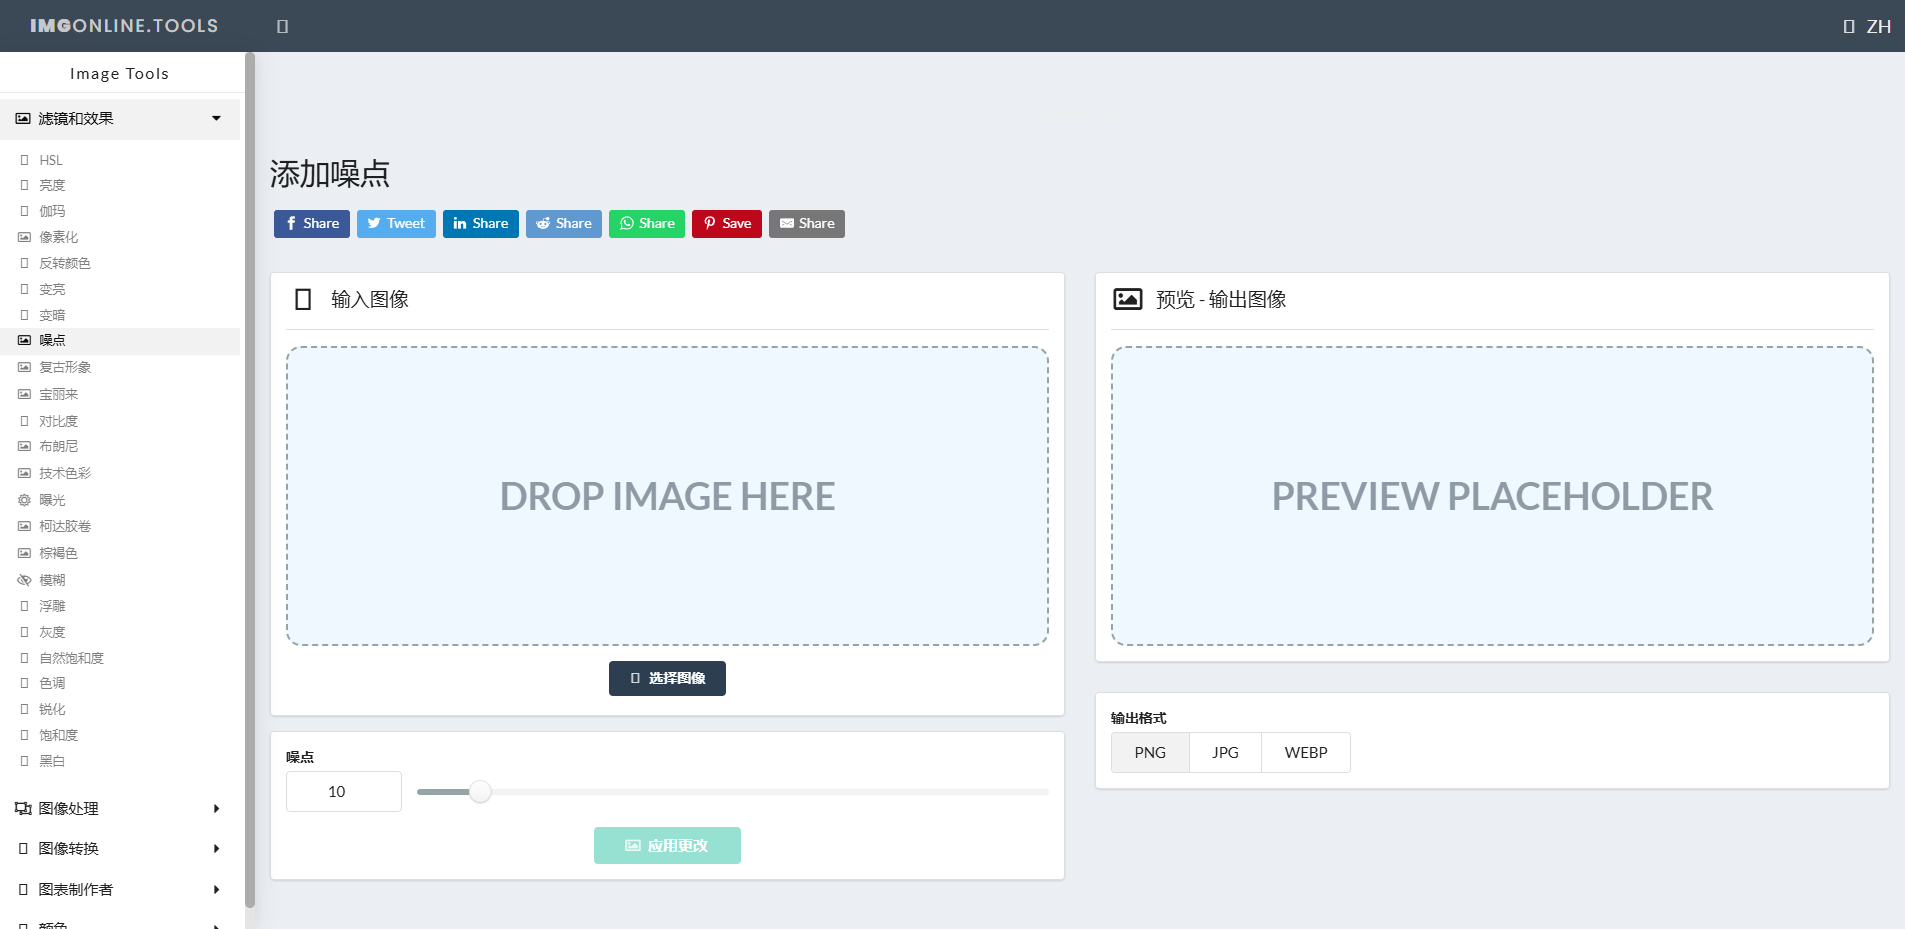The width and height of the screenshot is (1905, 929).
Task: Open the 饱和度 saturation filter
Action: 58,735
